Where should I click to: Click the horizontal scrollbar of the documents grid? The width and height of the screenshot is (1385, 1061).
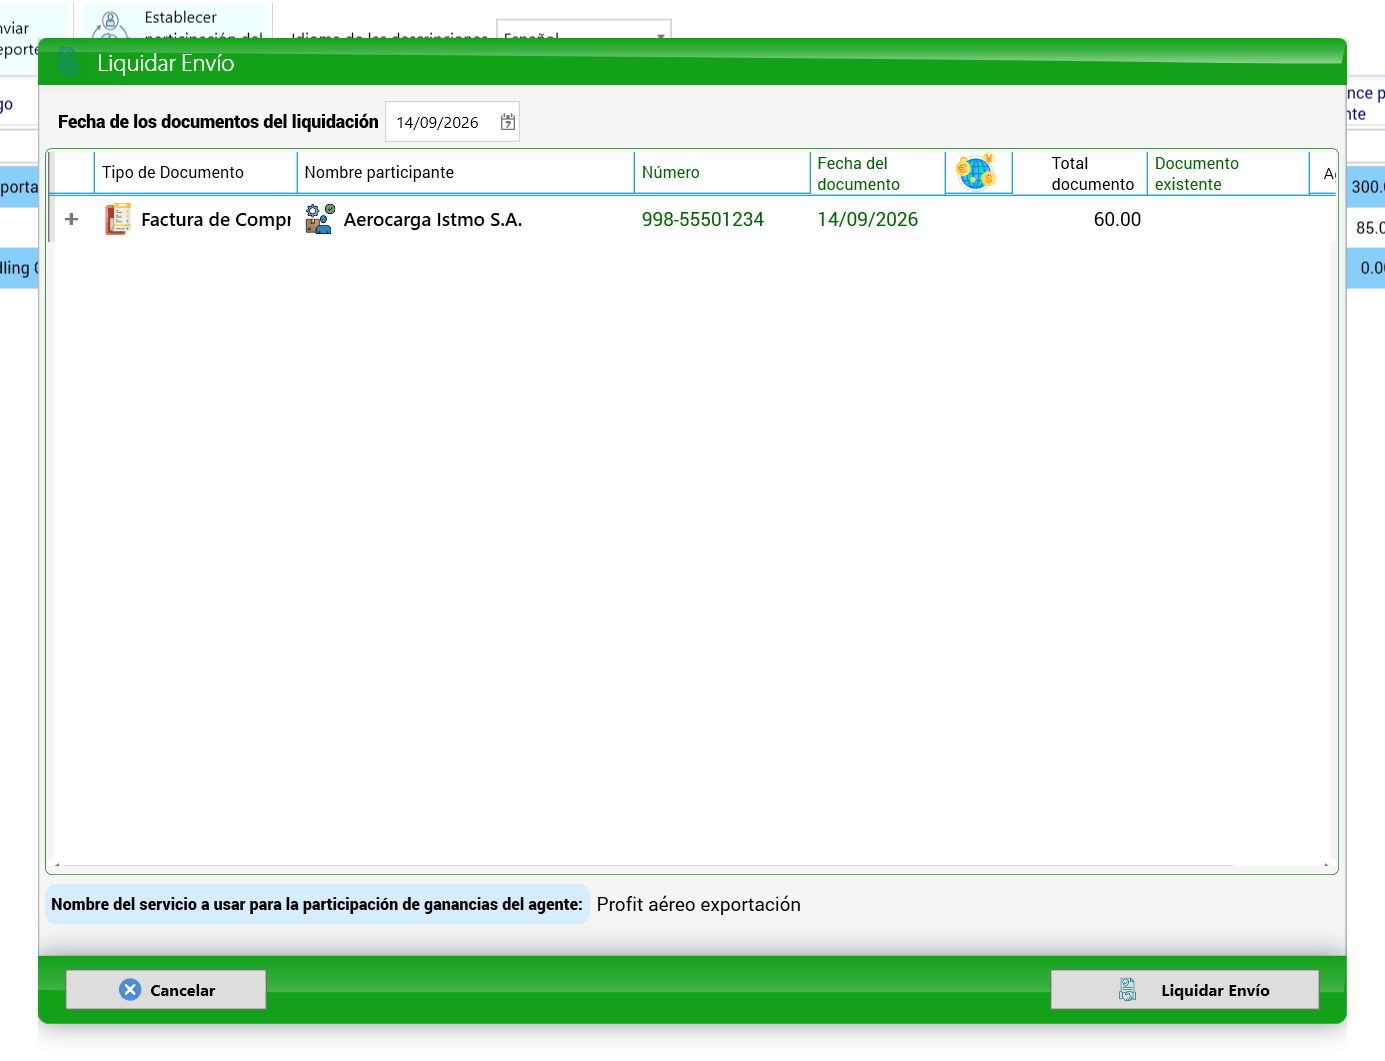648,865
